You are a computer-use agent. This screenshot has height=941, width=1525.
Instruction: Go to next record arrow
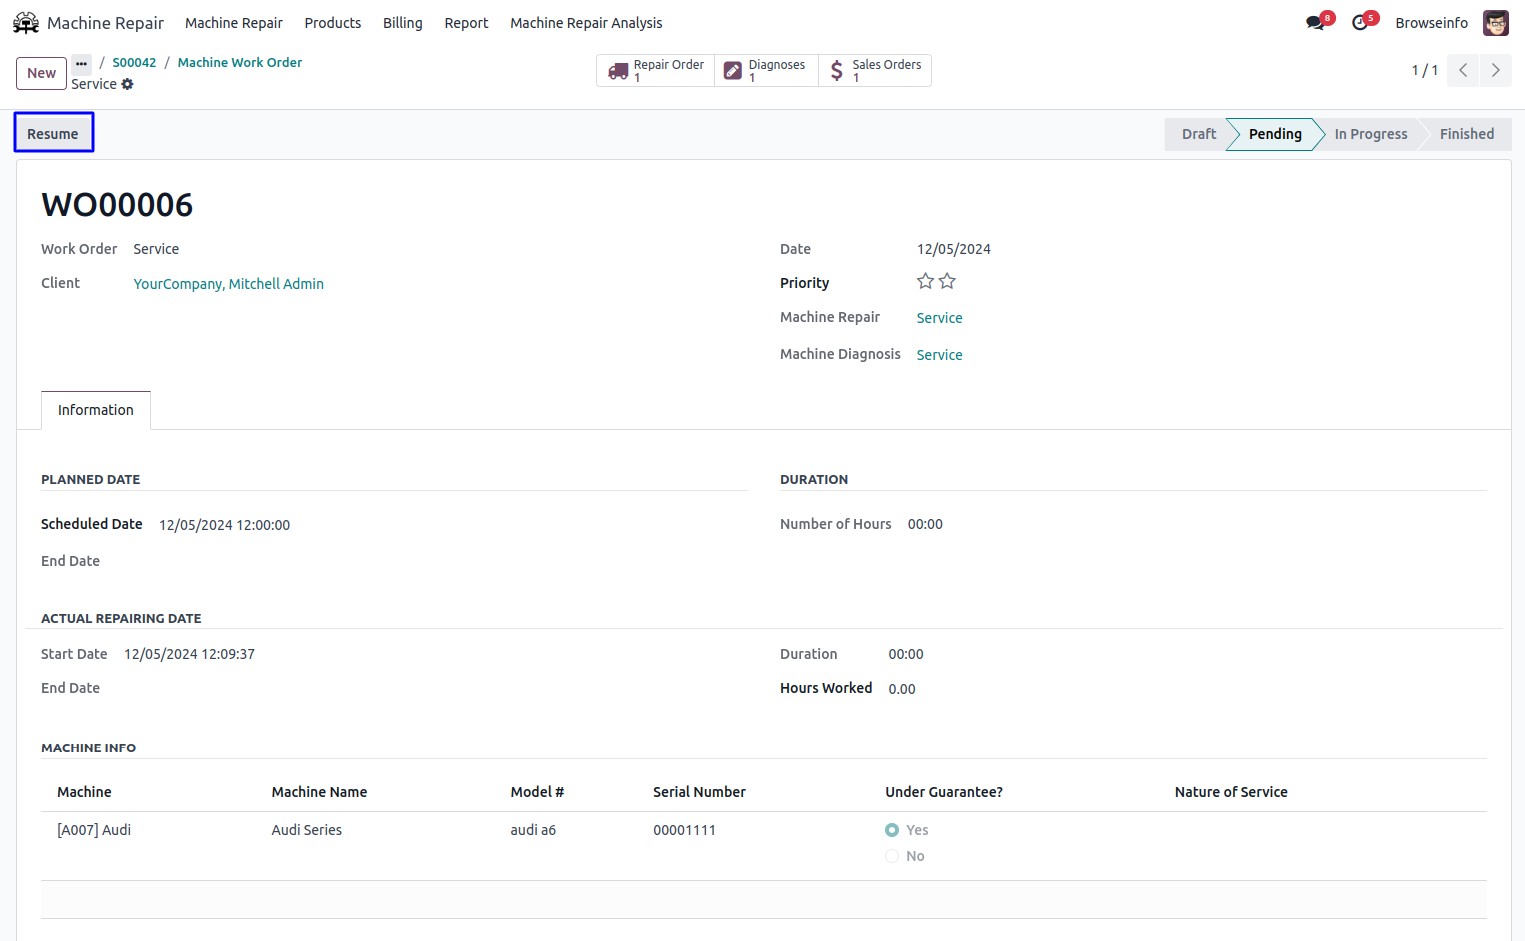1495,70
